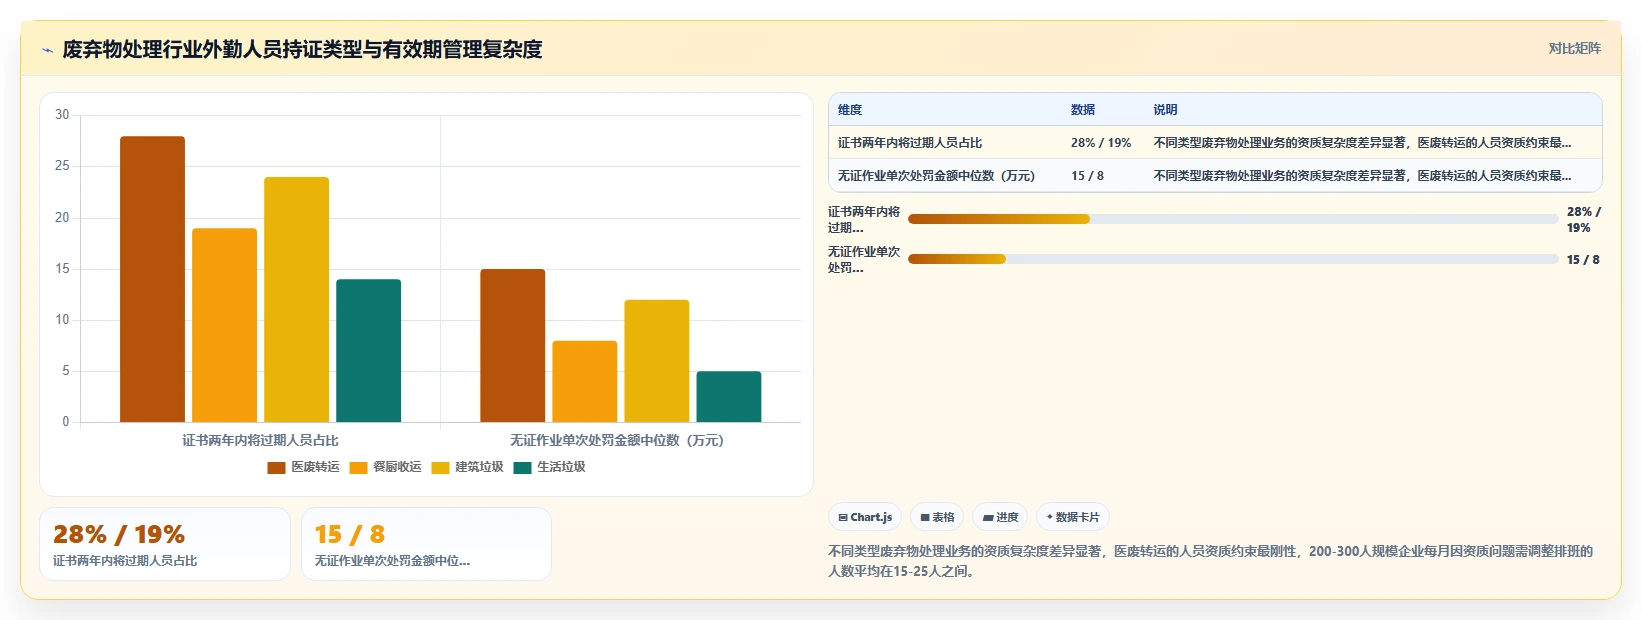Click the 生活垃圾 bar at 5
The height and width of the screenshot is (620, 1642).
click(728, 397)
